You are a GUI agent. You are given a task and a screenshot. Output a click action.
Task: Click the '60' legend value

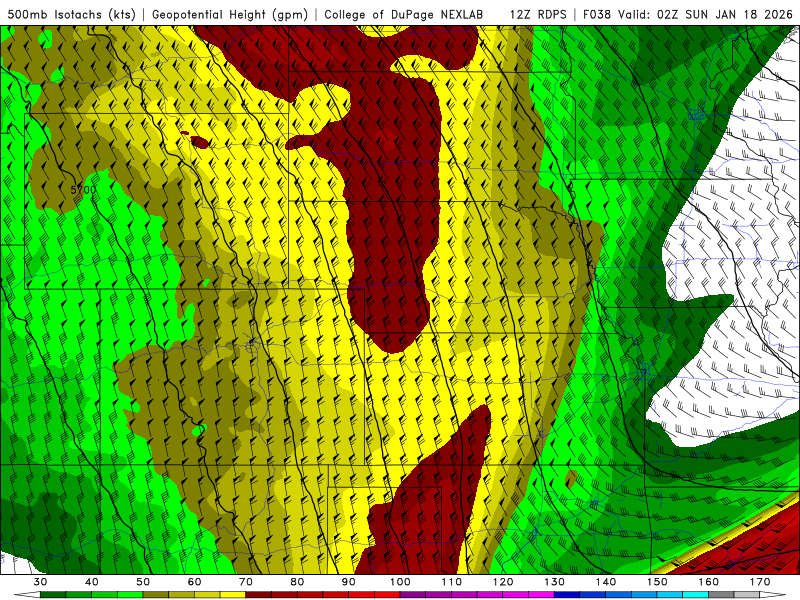194,582
